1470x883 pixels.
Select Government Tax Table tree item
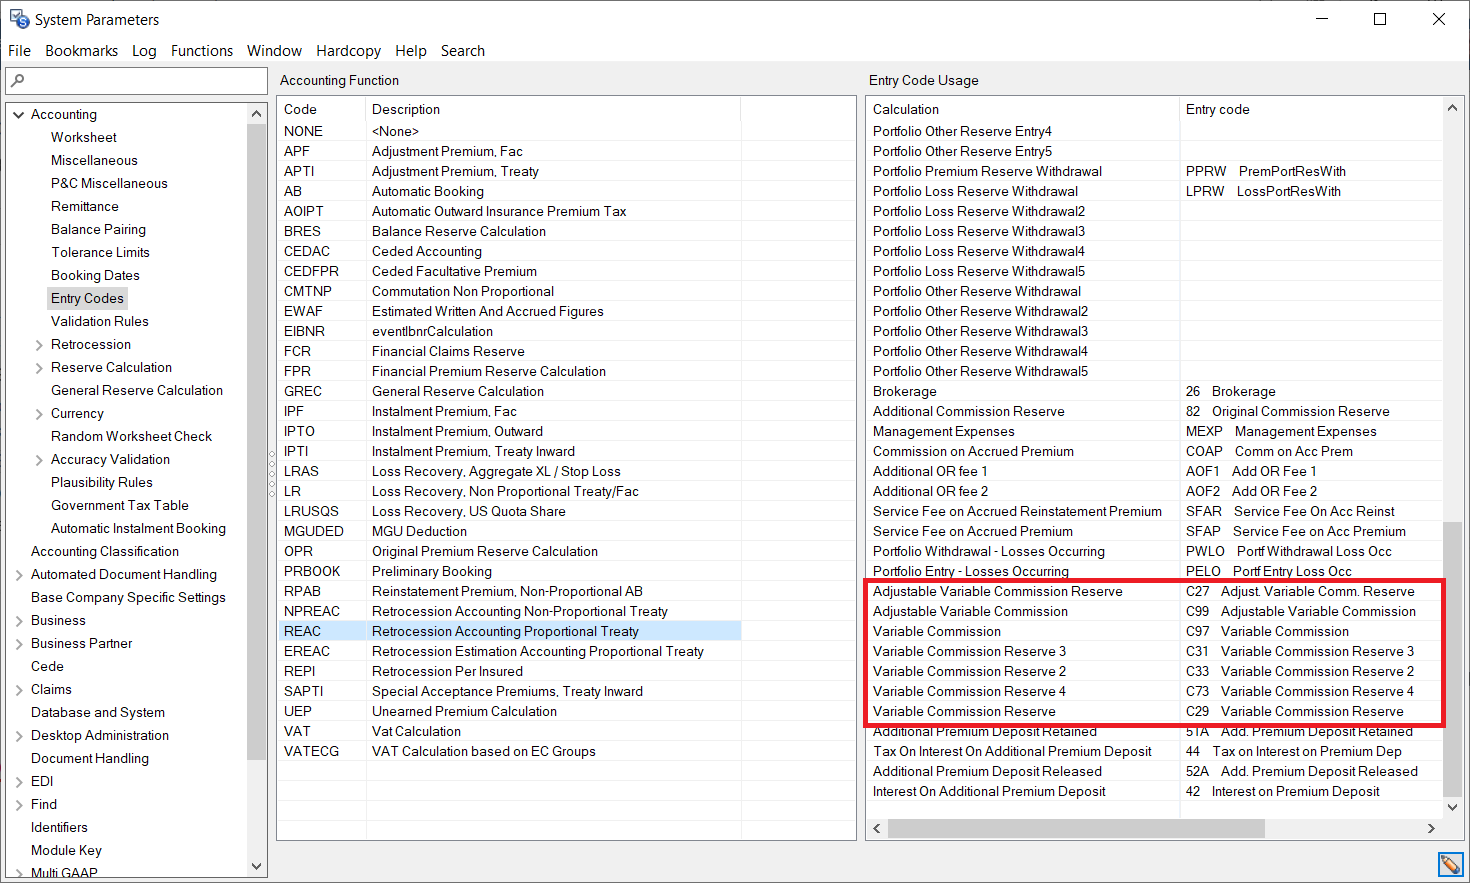coord(119,505)
